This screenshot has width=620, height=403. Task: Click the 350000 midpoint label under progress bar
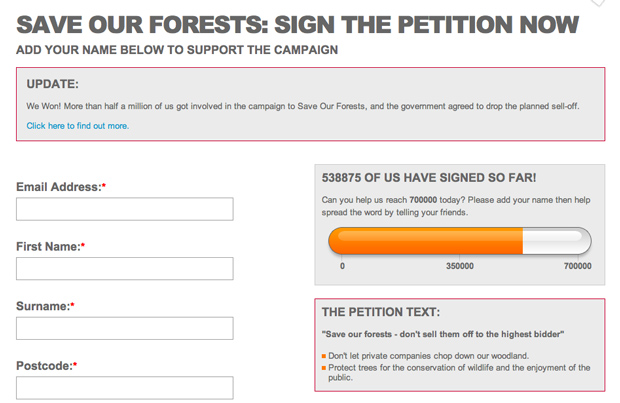pyautogui.click(x=459, y=266)
